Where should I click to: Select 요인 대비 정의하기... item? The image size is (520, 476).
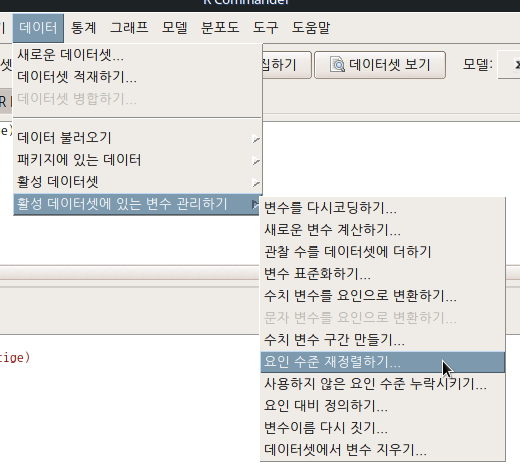point(383,406)
